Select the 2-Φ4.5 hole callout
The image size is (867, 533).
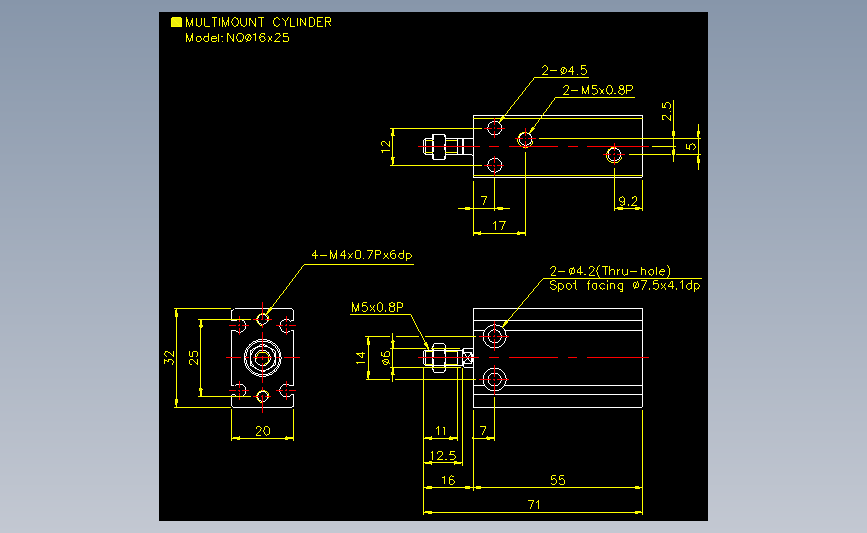[x=564, y=71]
